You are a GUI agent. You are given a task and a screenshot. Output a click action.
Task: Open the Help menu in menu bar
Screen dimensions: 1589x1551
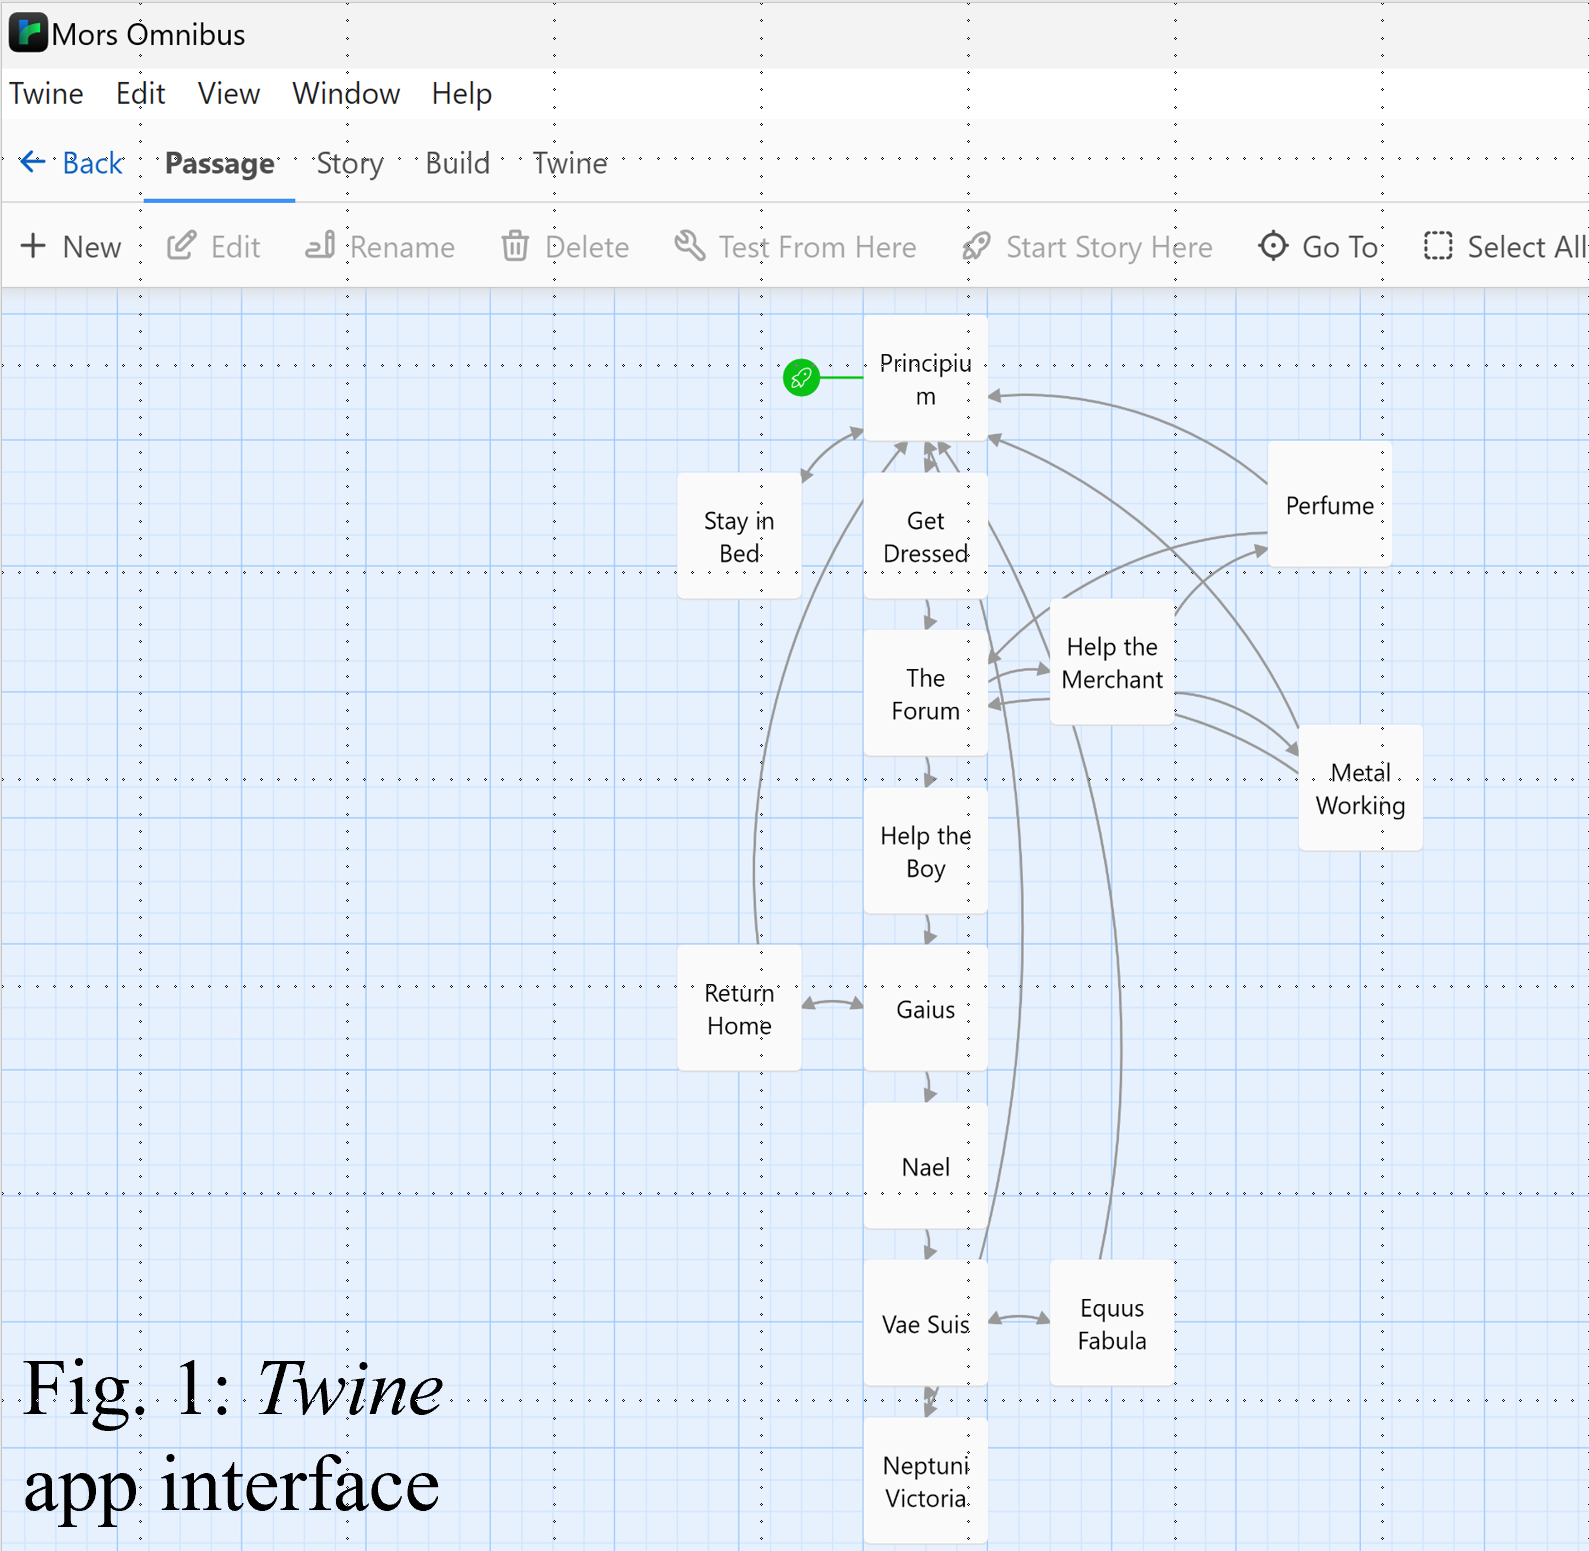click(x=461, y=94)
